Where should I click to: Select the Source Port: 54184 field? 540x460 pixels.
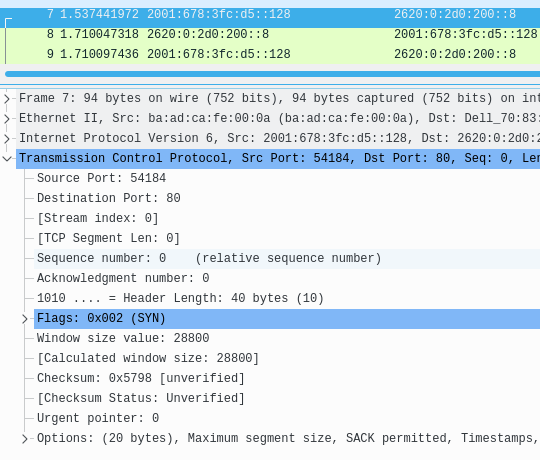(x=101, y=178)
